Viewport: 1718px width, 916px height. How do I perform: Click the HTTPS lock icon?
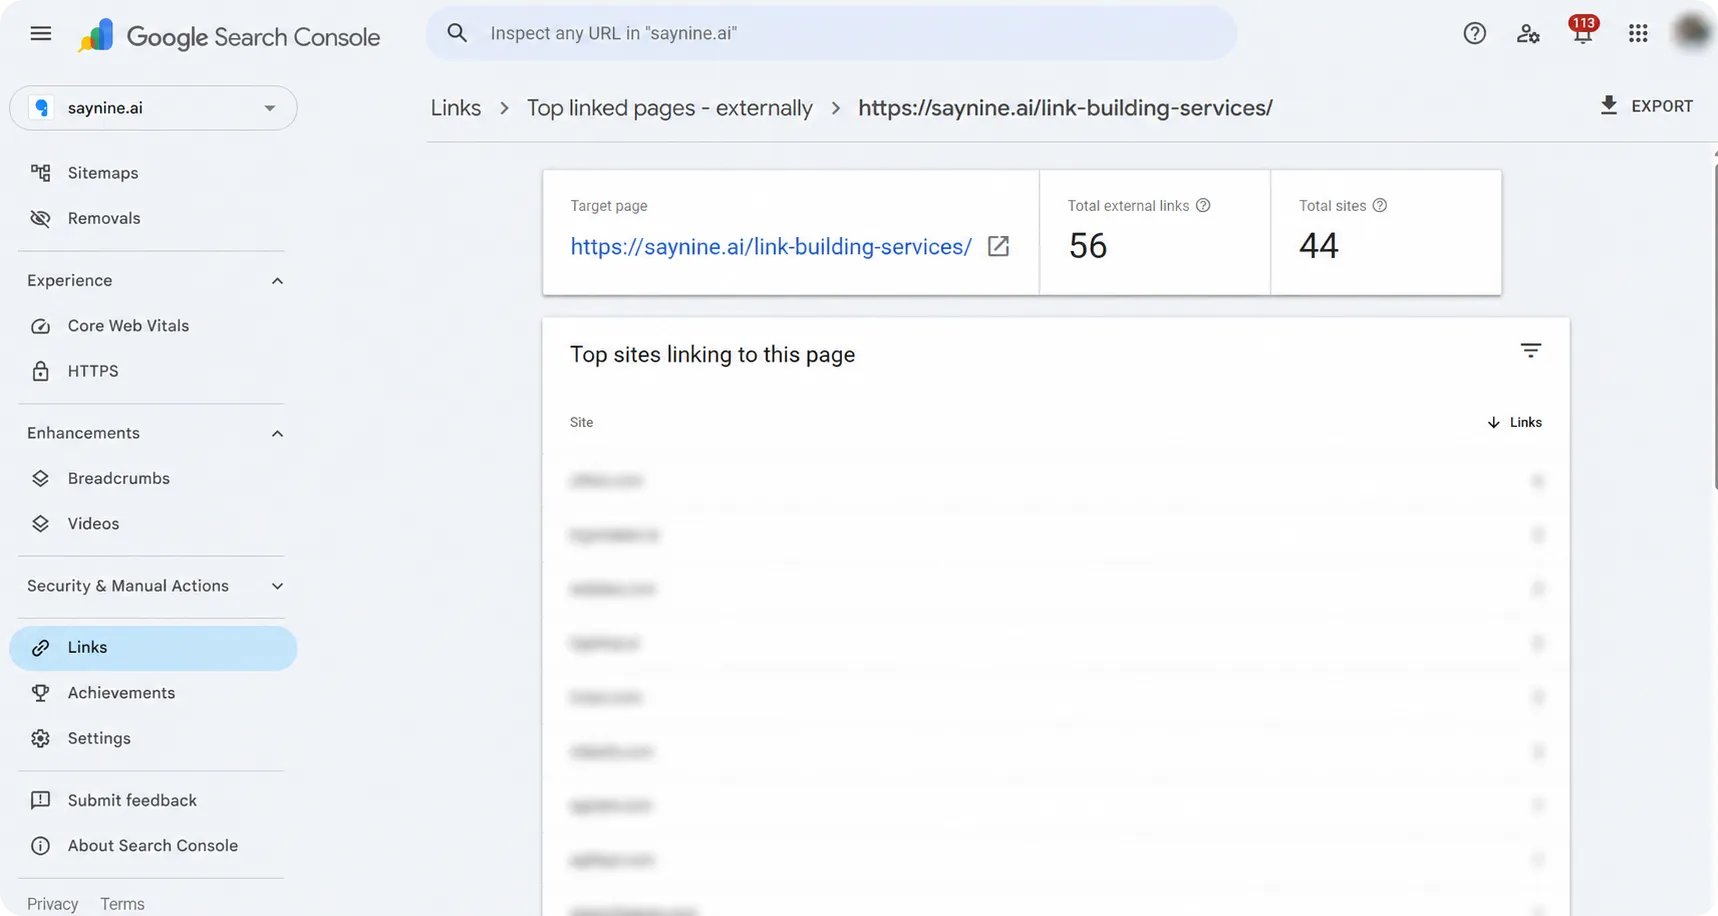[x=40, y=371]
